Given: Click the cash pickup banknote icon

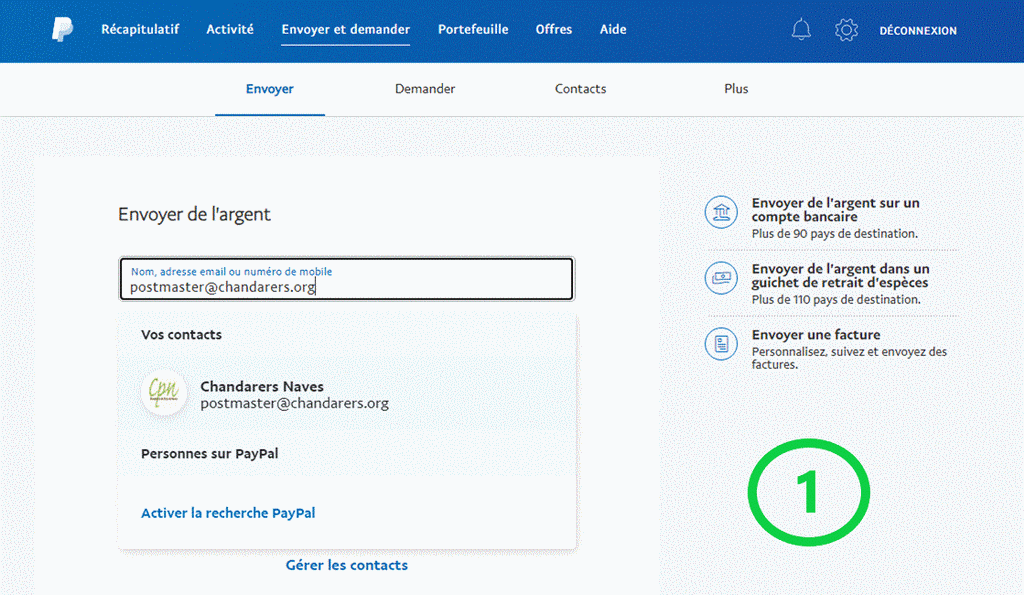Looking at the screenshot, I should pyautogui.click(x=721, y=278).
